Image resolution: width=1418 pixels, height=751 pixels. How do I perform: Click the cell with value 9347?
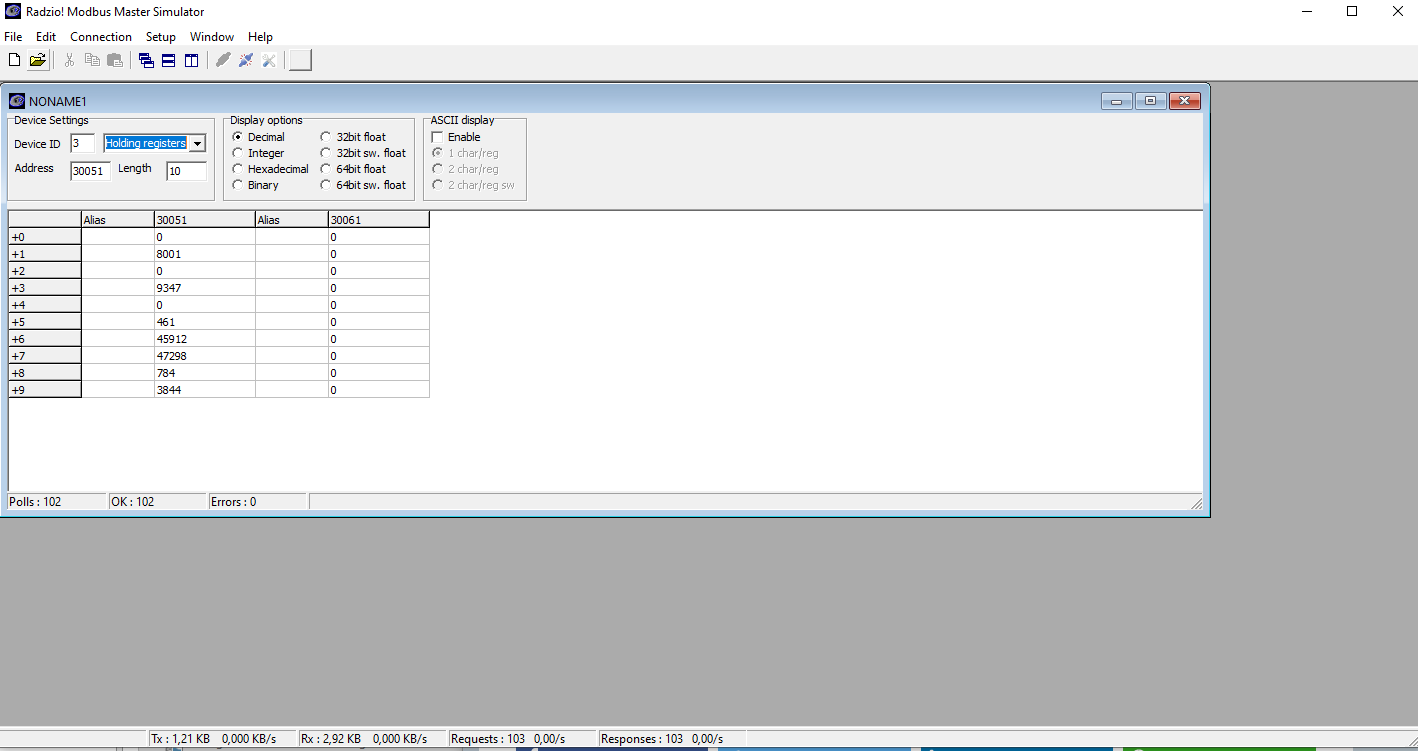point(205,288)
